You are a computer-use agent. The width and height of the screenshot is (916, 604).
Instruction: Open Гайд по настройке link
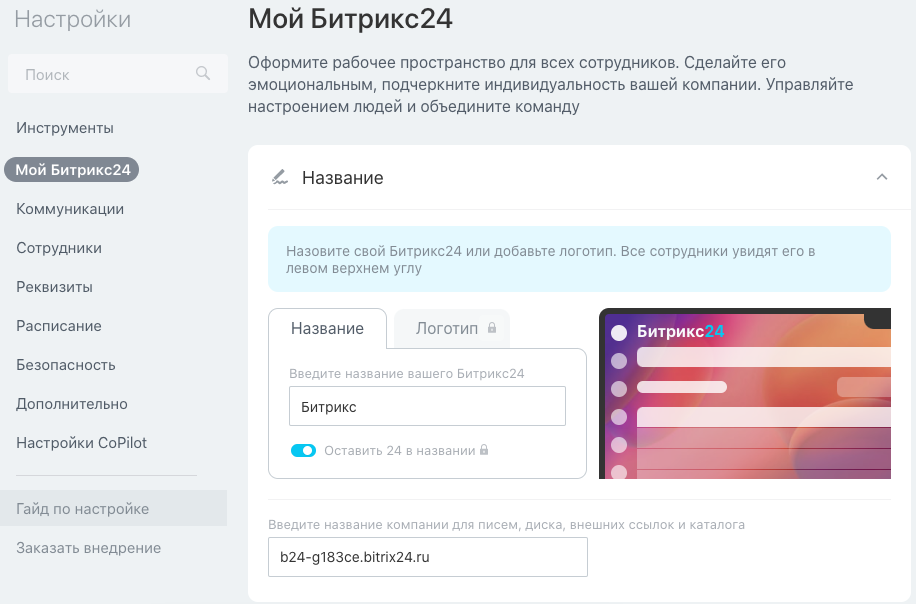(113, 508)
